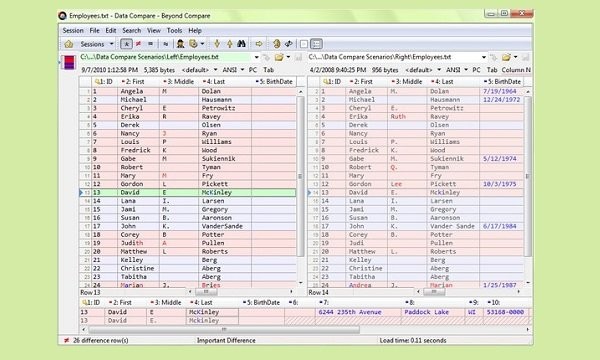Image resolution: width=600 pixels, height=360 pixels.
Task: Click the Swap Sides icon
Action: coord(289,44)
